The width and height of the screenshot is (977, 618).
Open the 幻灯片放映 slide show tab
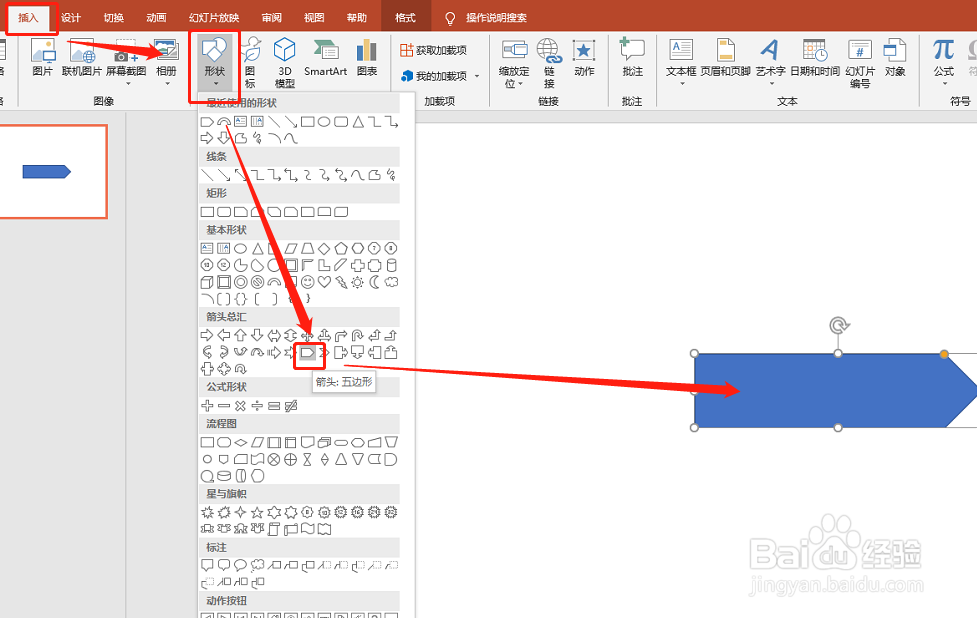pyautogui.click(x=214, y=17)
